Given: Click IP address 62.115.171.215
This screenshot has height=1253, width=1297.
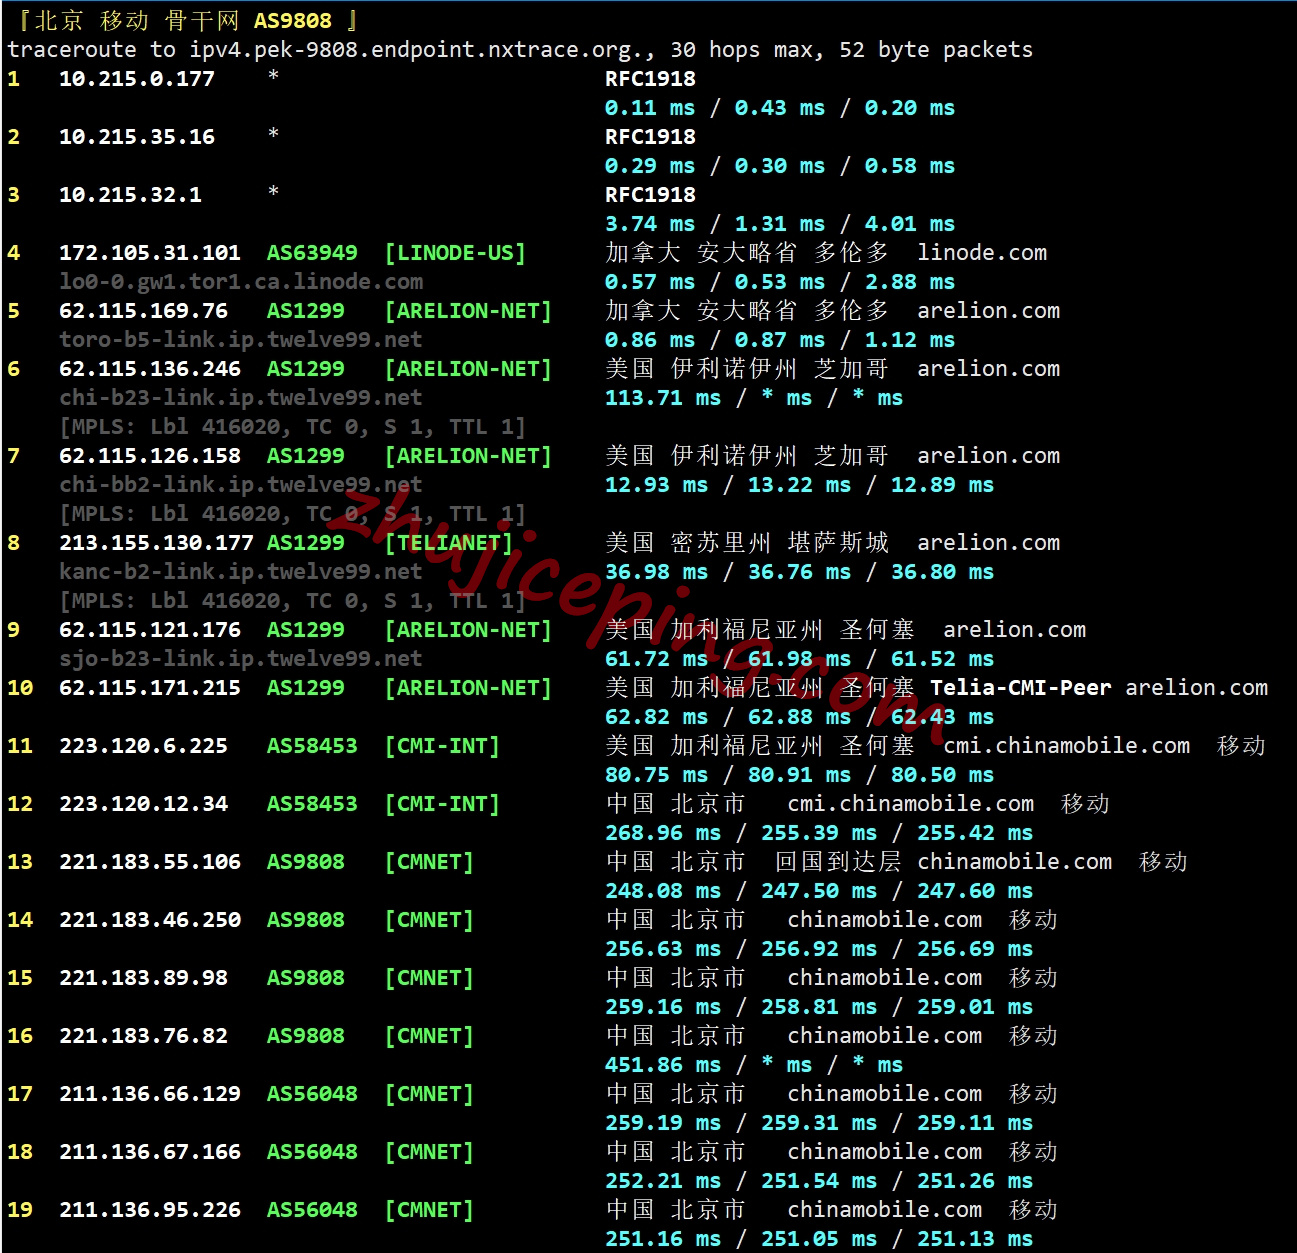Looking at the screenshot, I should coord(150,688).
